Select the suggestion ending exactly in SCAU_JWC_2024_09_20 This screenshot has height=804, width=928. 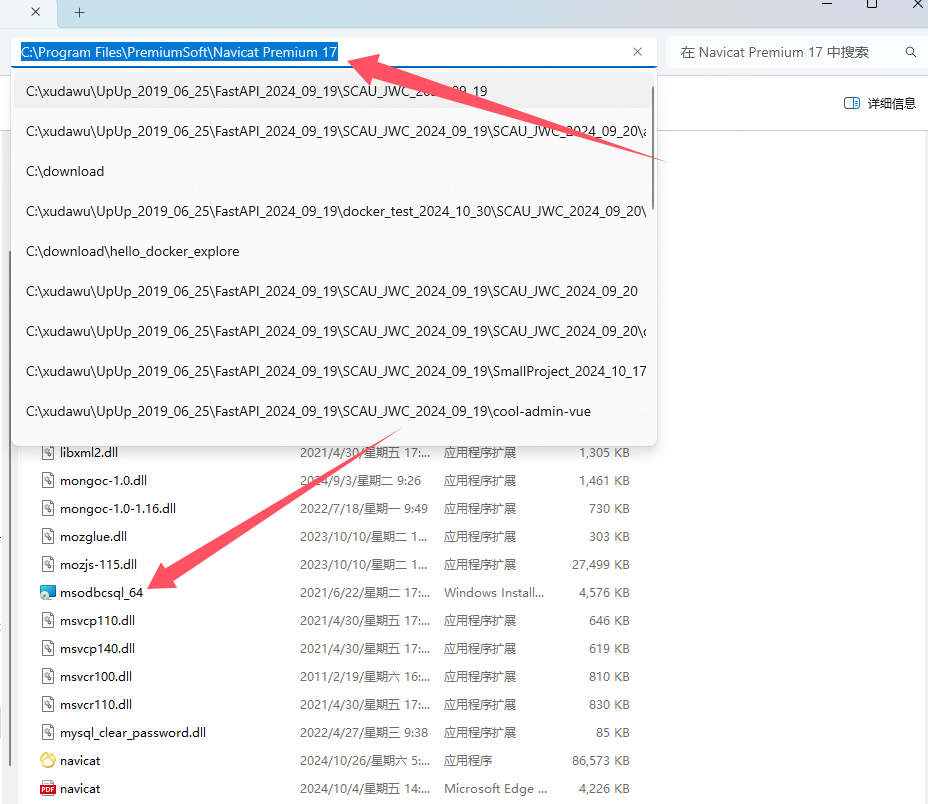(x=333, y=291)
